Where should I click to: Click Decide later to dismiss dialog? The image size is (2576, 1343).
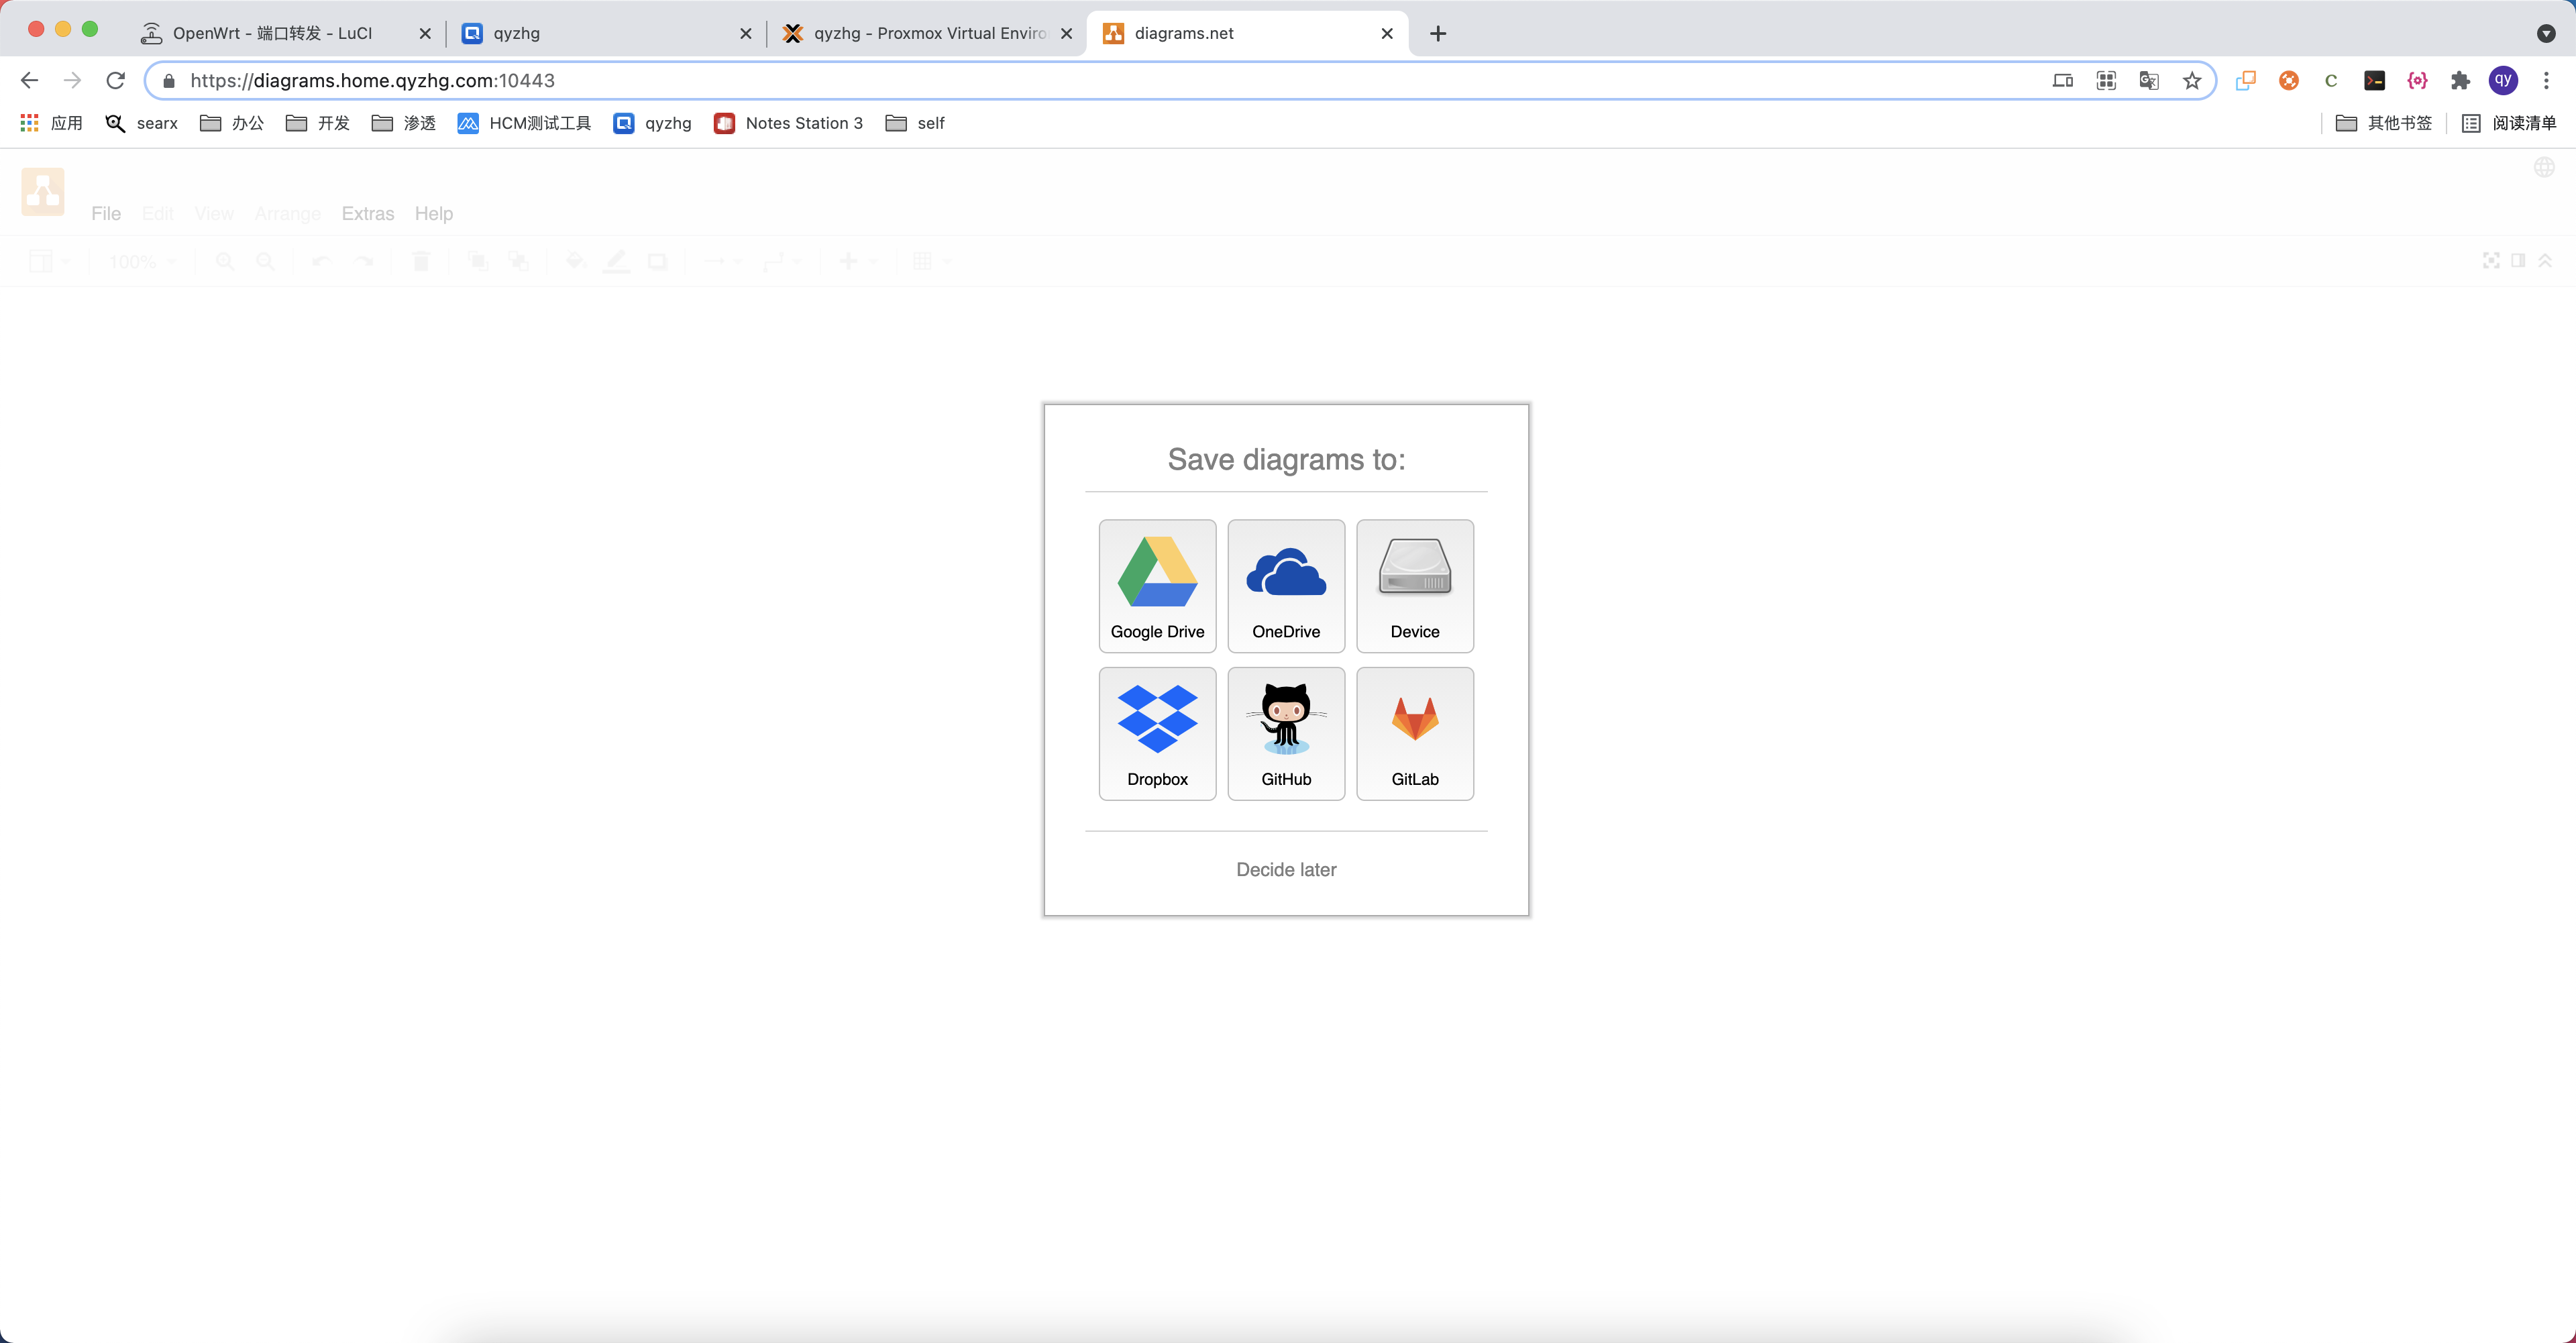coord(1286,869)
